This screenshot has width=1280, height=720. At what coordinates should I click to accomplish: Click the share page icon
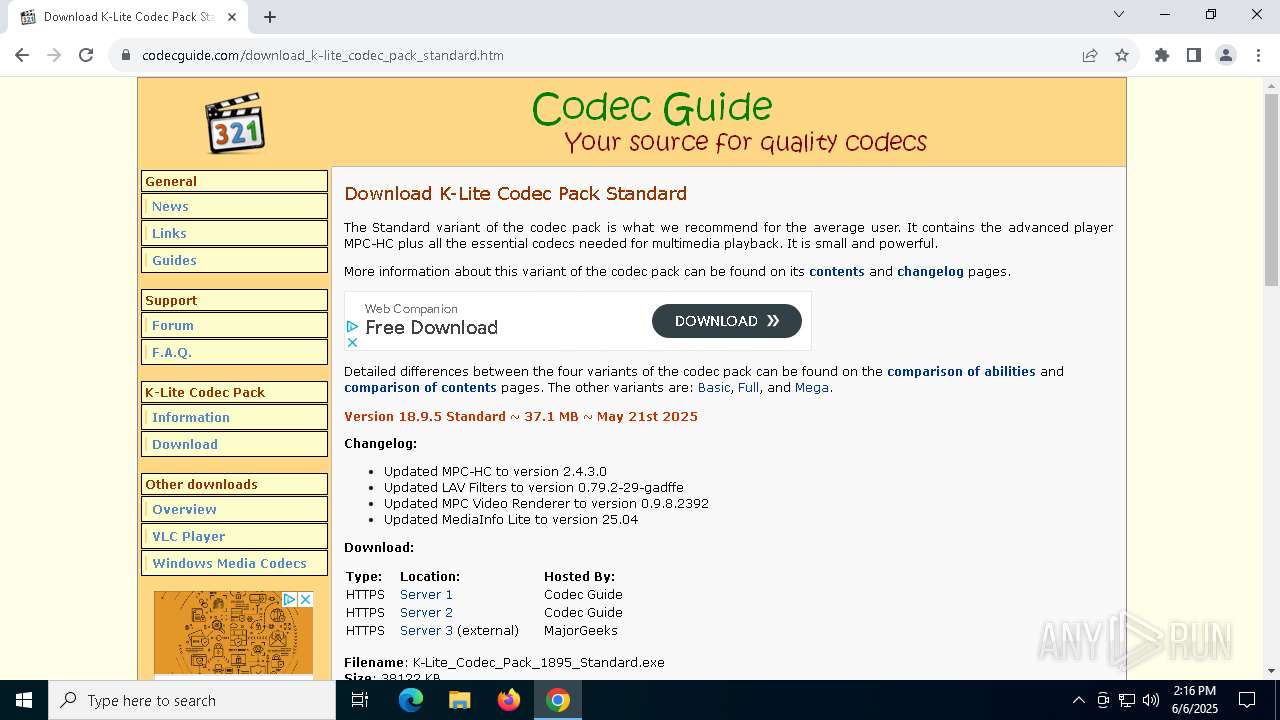(1090, 55)
